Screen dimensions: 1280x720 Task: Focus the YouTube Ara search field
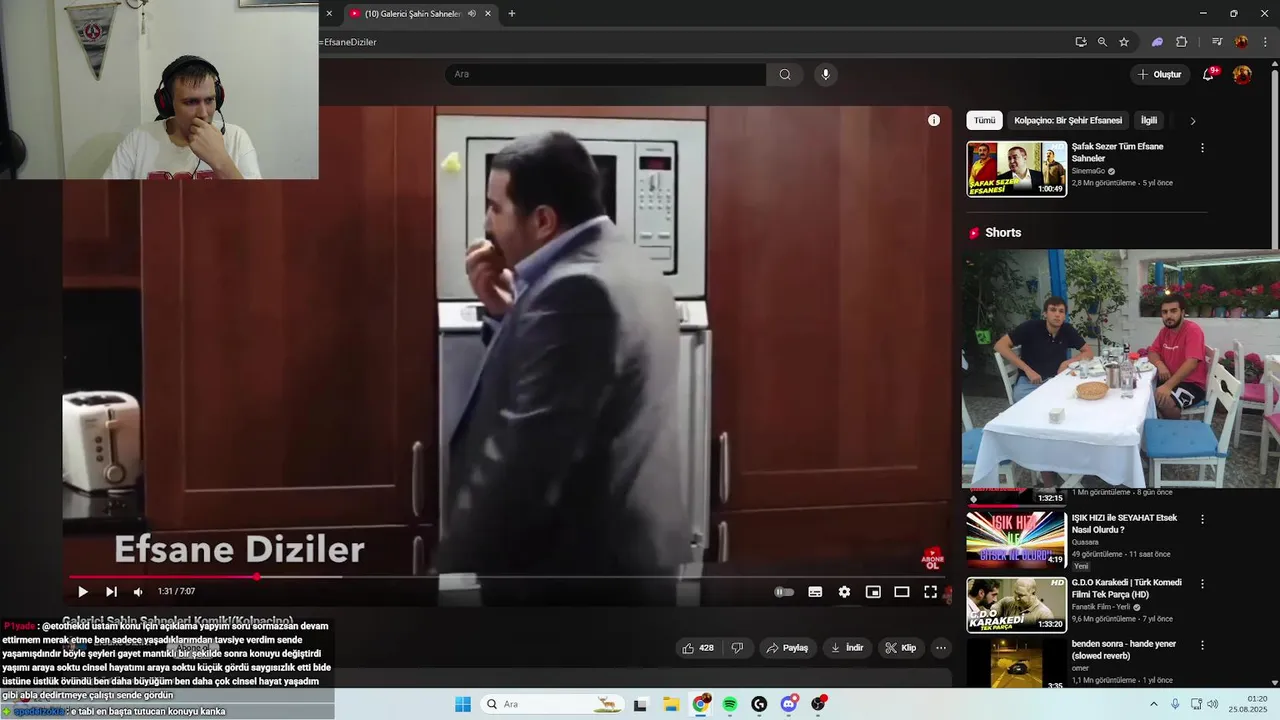click(x=605, y=74)
